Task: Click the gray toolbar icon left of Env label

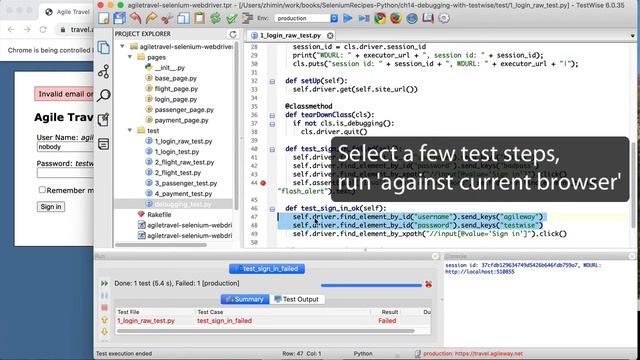Action: point(247,18)
